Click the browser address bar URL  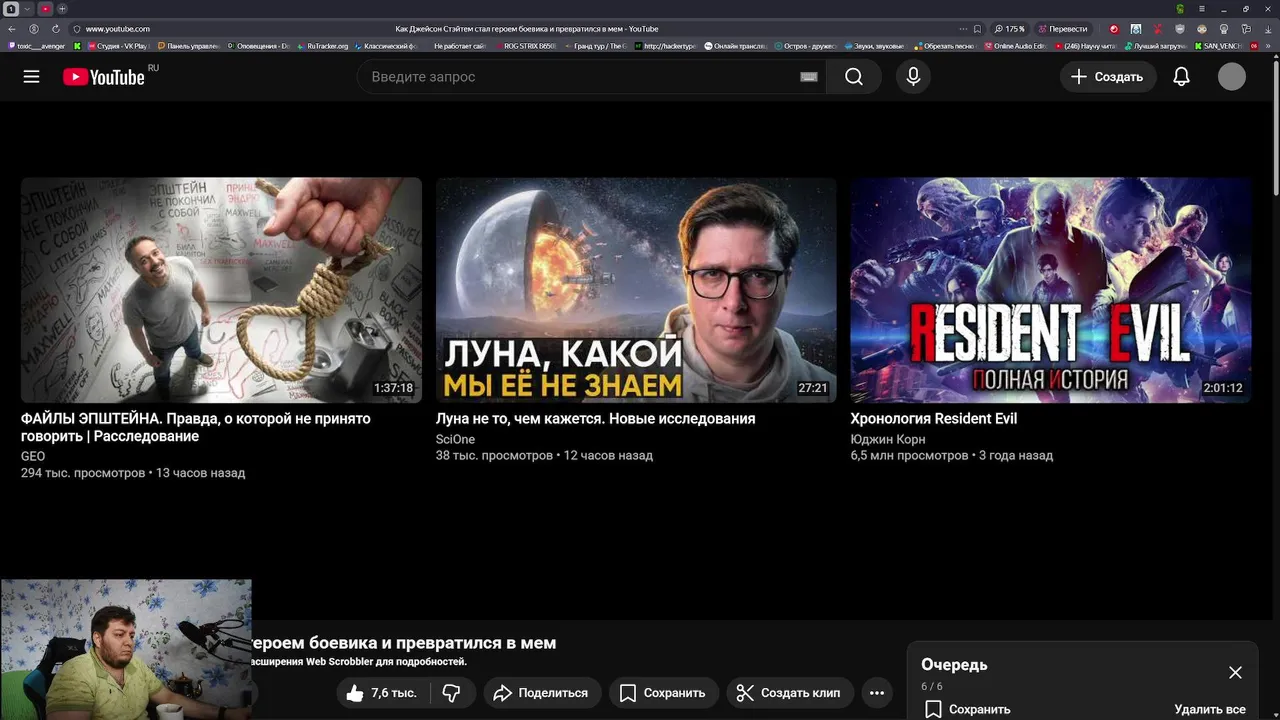pos(117,29)
